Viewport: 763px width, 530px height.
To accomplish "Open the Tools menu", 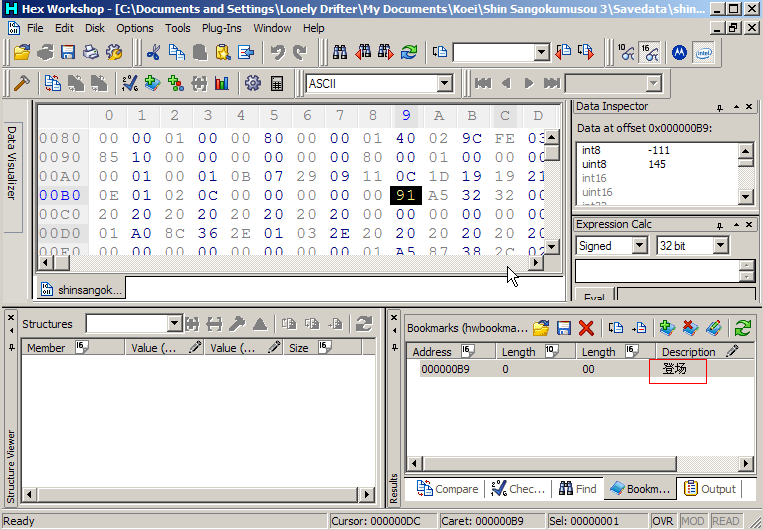I will [x=178, y=28].
